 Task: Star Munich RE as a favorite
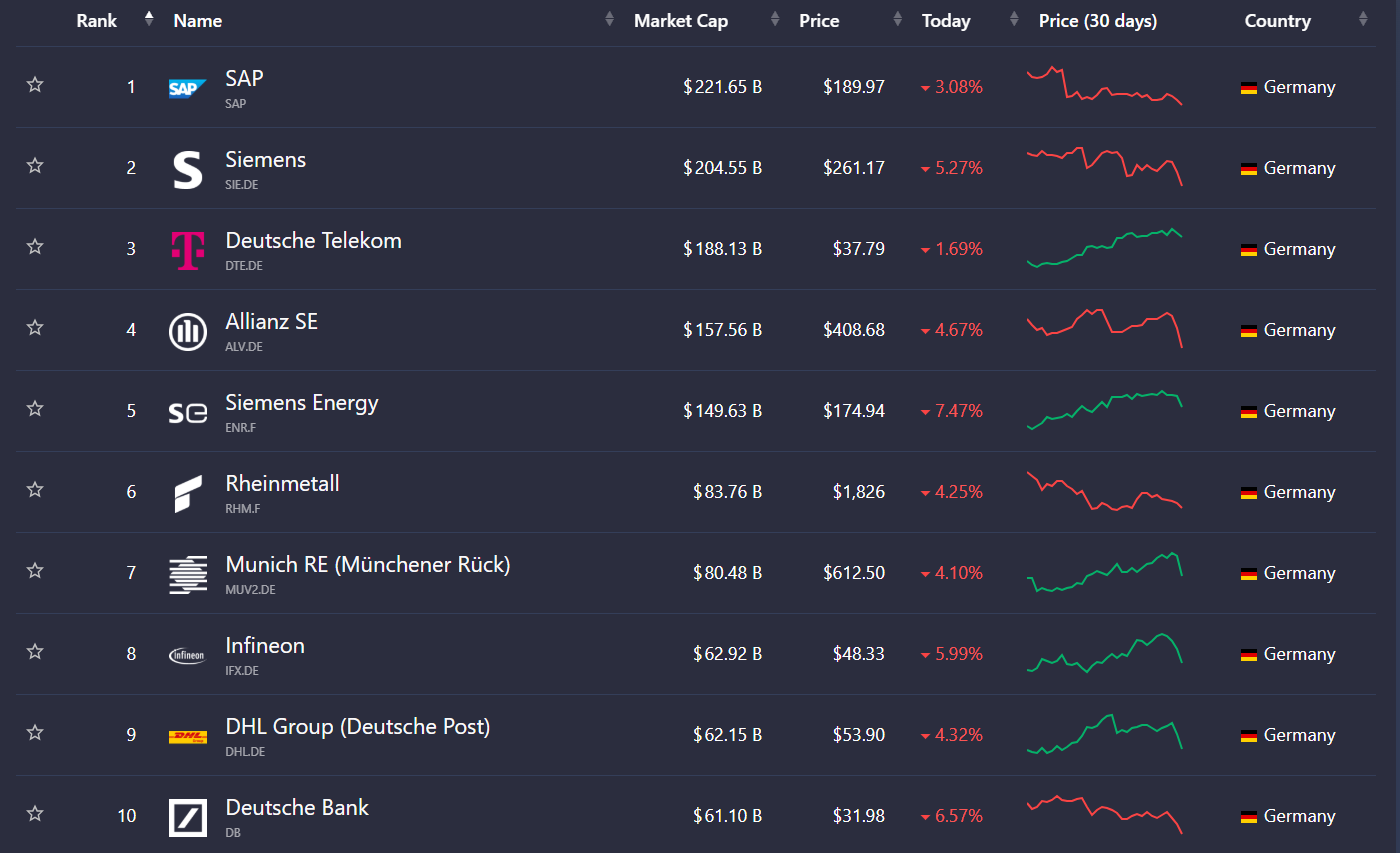(x=35, y=570)
